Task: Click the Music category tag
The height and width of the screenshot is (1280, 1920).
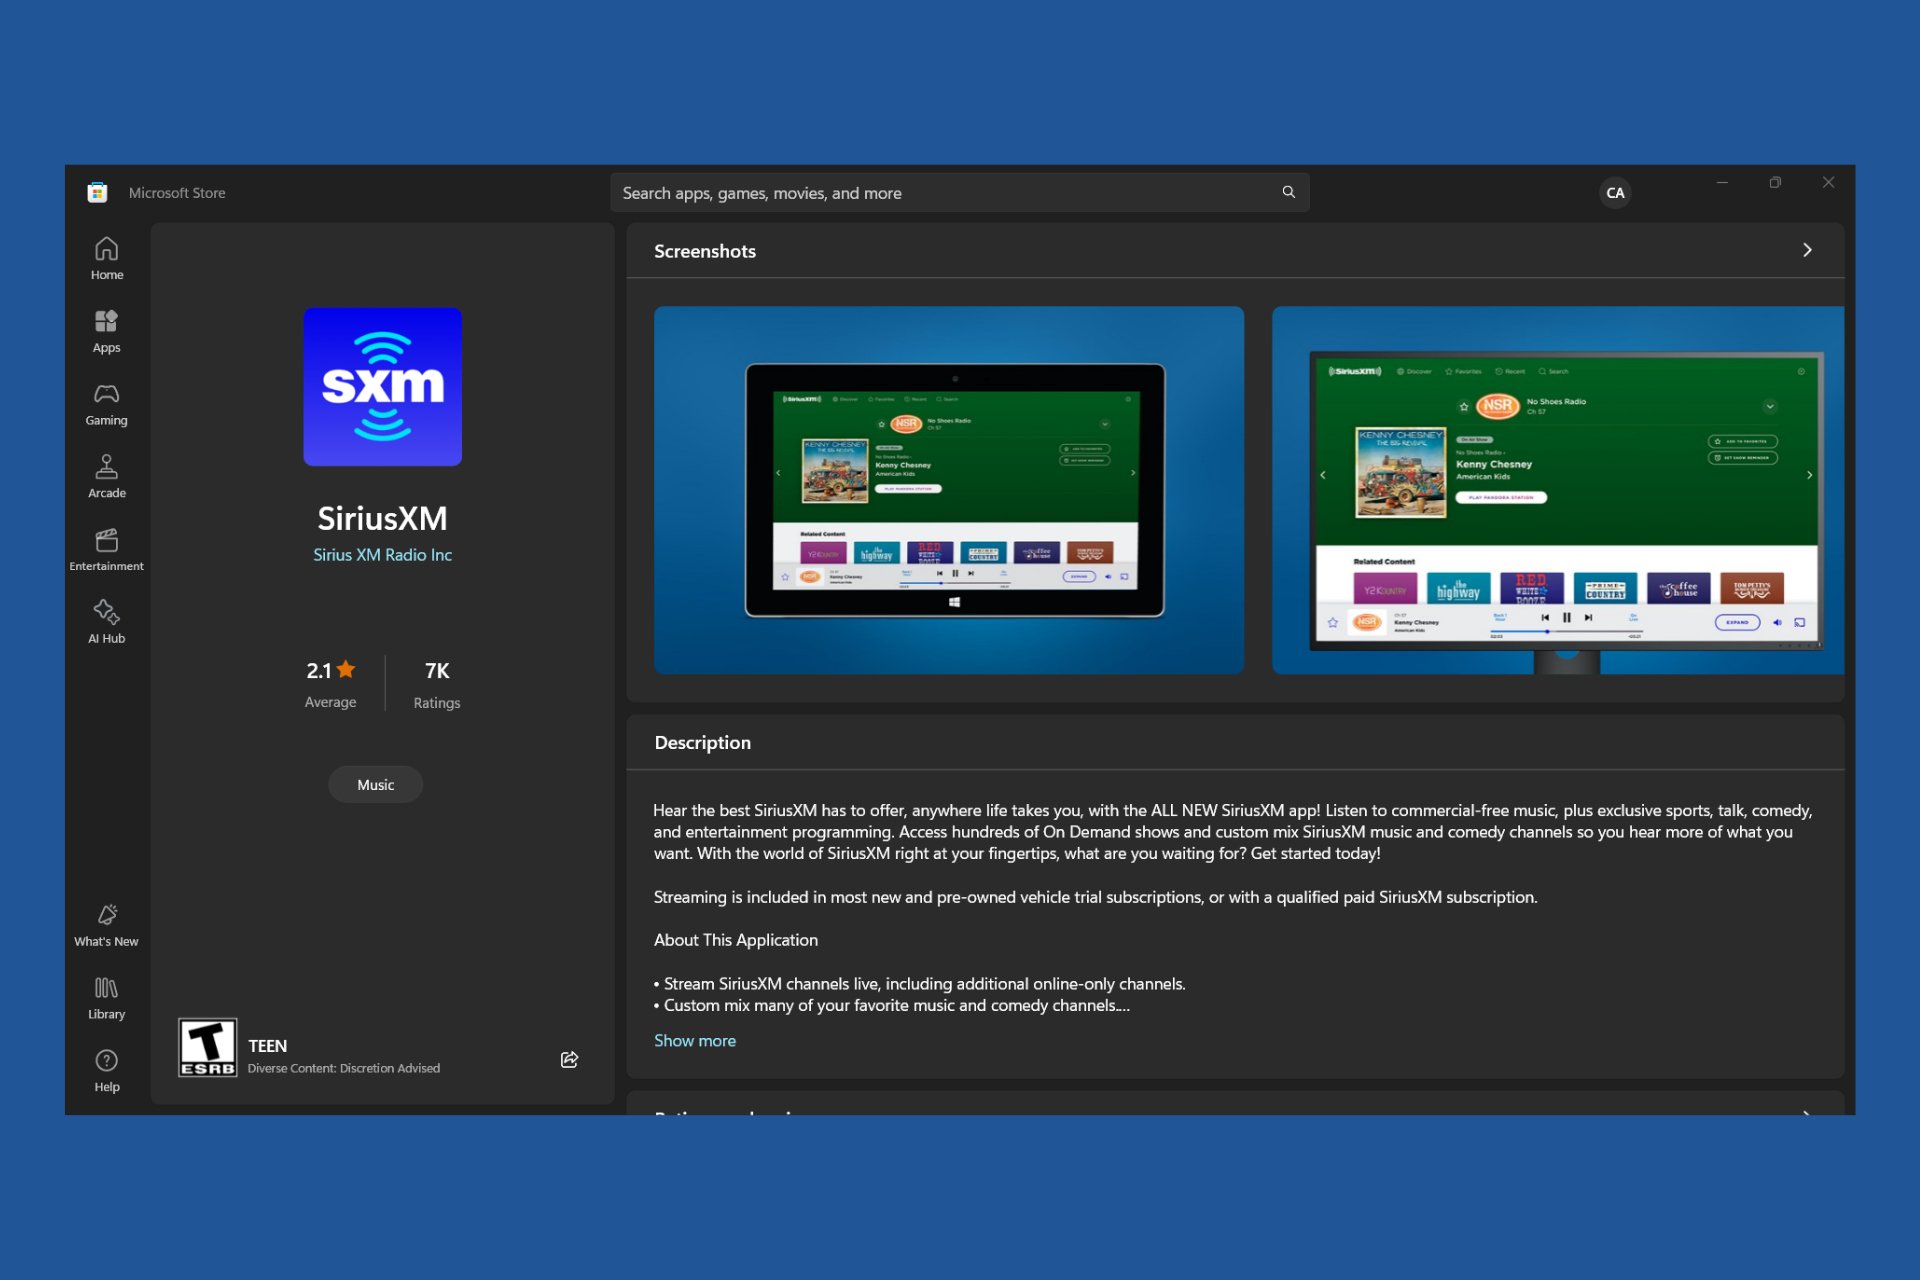Action: pos(376,784)
